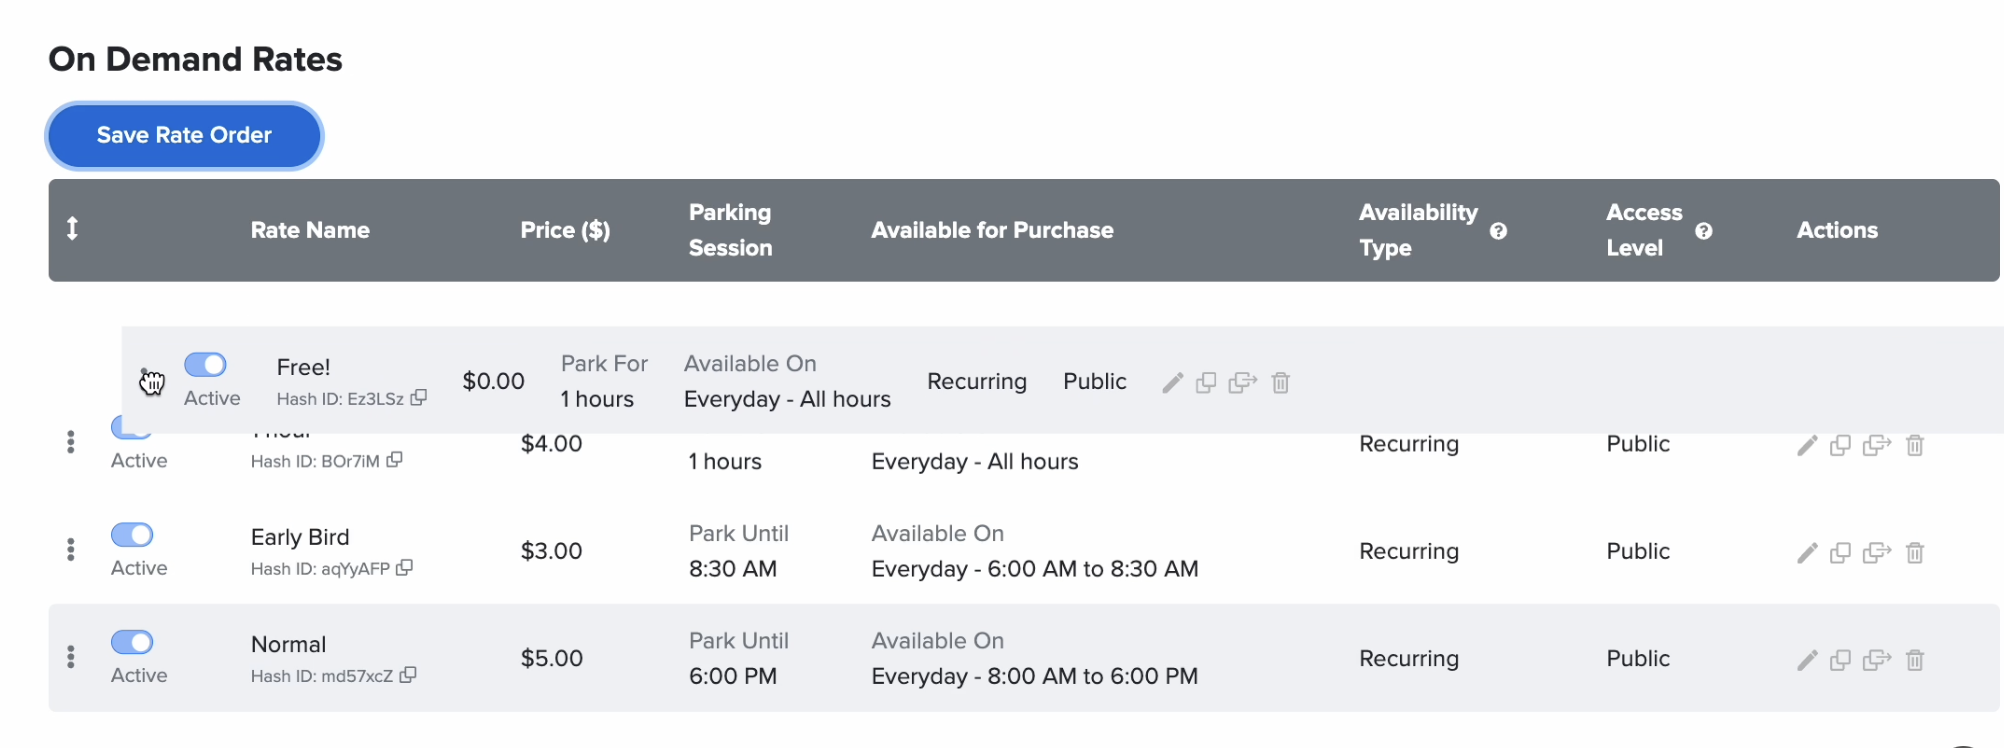This screenshot has height=748, width=2004.
Task: Click the Normal row drag handle
Action: 71,657
